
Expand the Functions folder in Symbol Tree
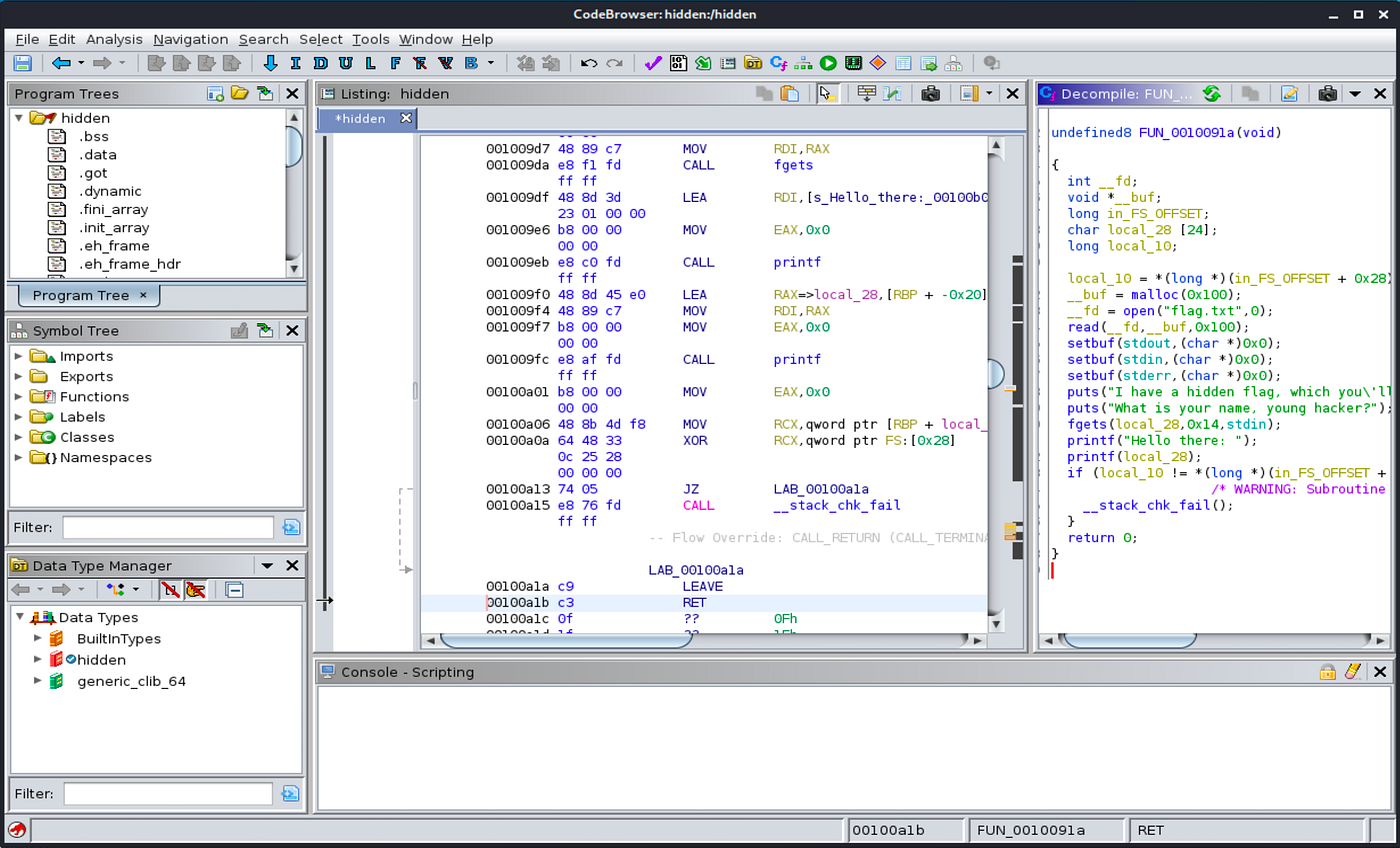[x=18, y=397]
